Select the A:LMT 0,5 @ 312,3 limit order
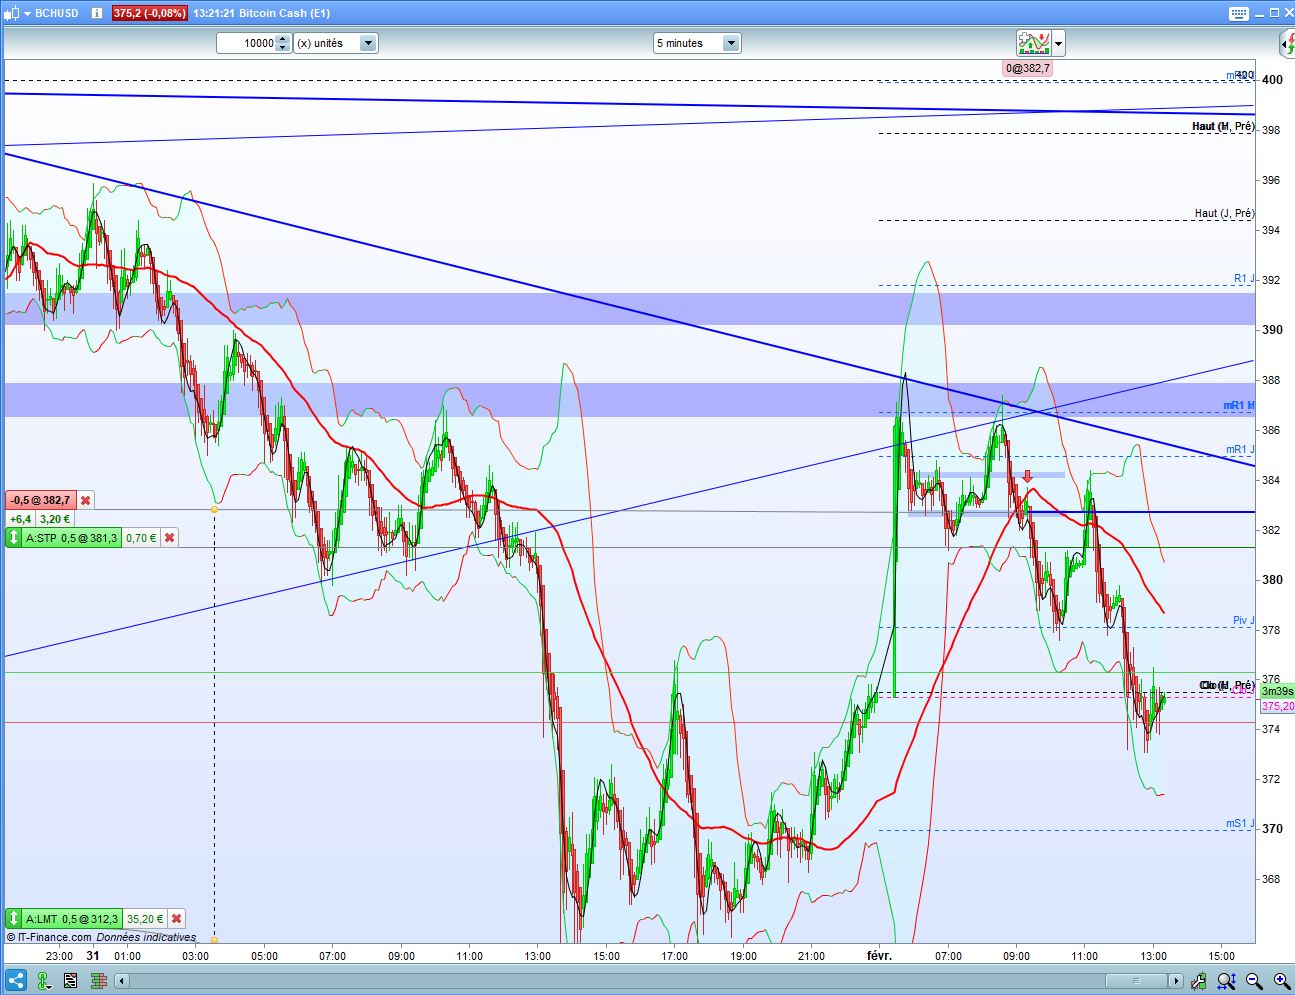Screen dimensions: 1295x995 (x=72, y=919)
